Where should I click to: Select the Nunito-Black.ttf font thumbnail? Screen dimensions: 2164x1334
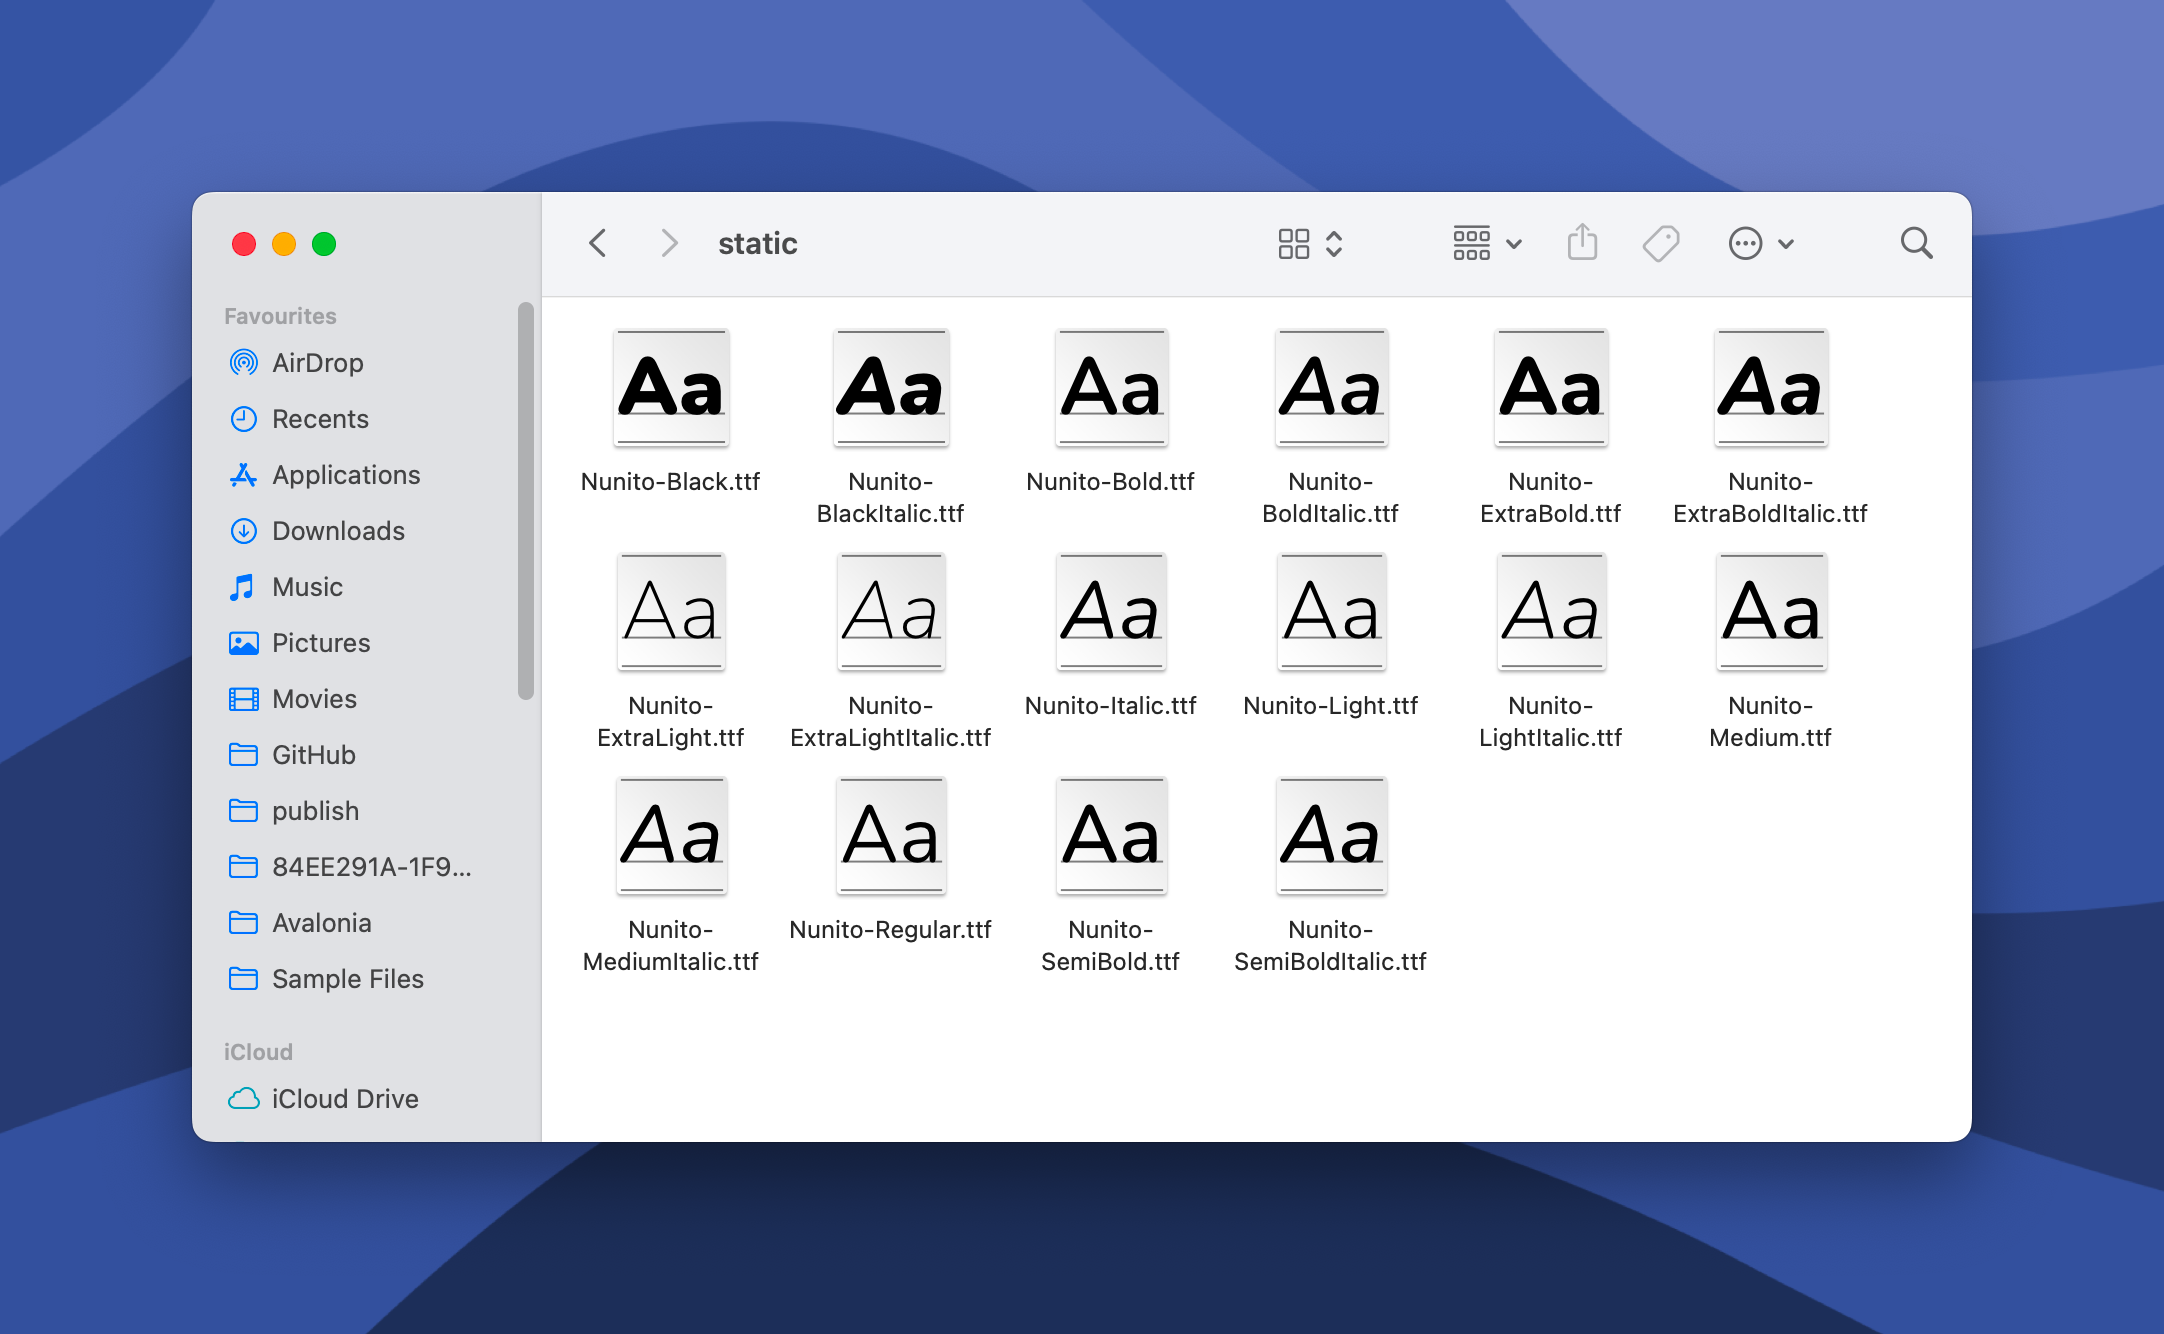pyautogui.click(x=671, y=387)
